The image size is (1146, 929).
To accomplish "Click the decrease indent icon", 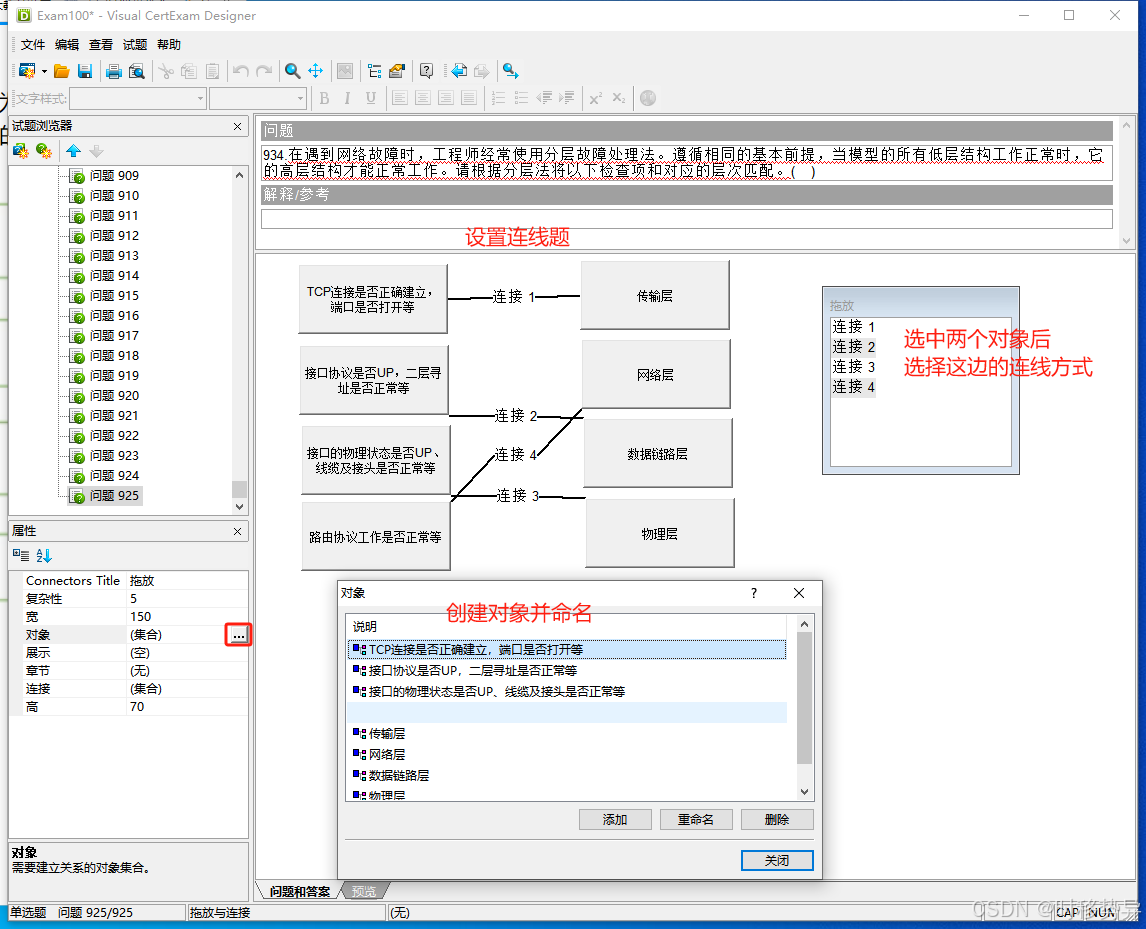I will click(x=544, y=98).
